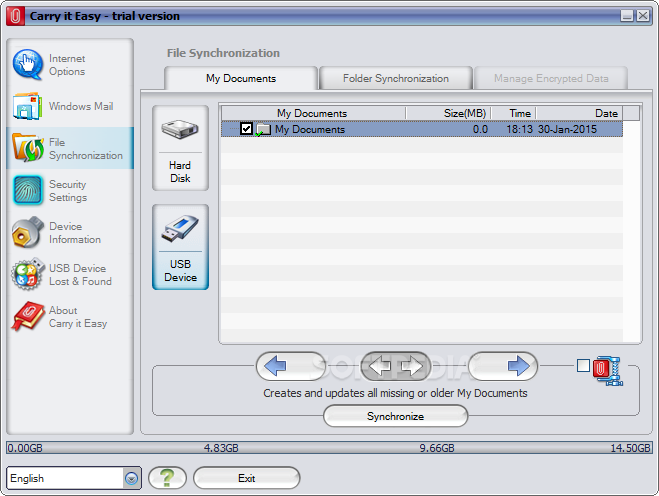The image size is (659, 496).
Task: Open the Manage Encrypted Data tab
Action: click(x=551, y=78)
